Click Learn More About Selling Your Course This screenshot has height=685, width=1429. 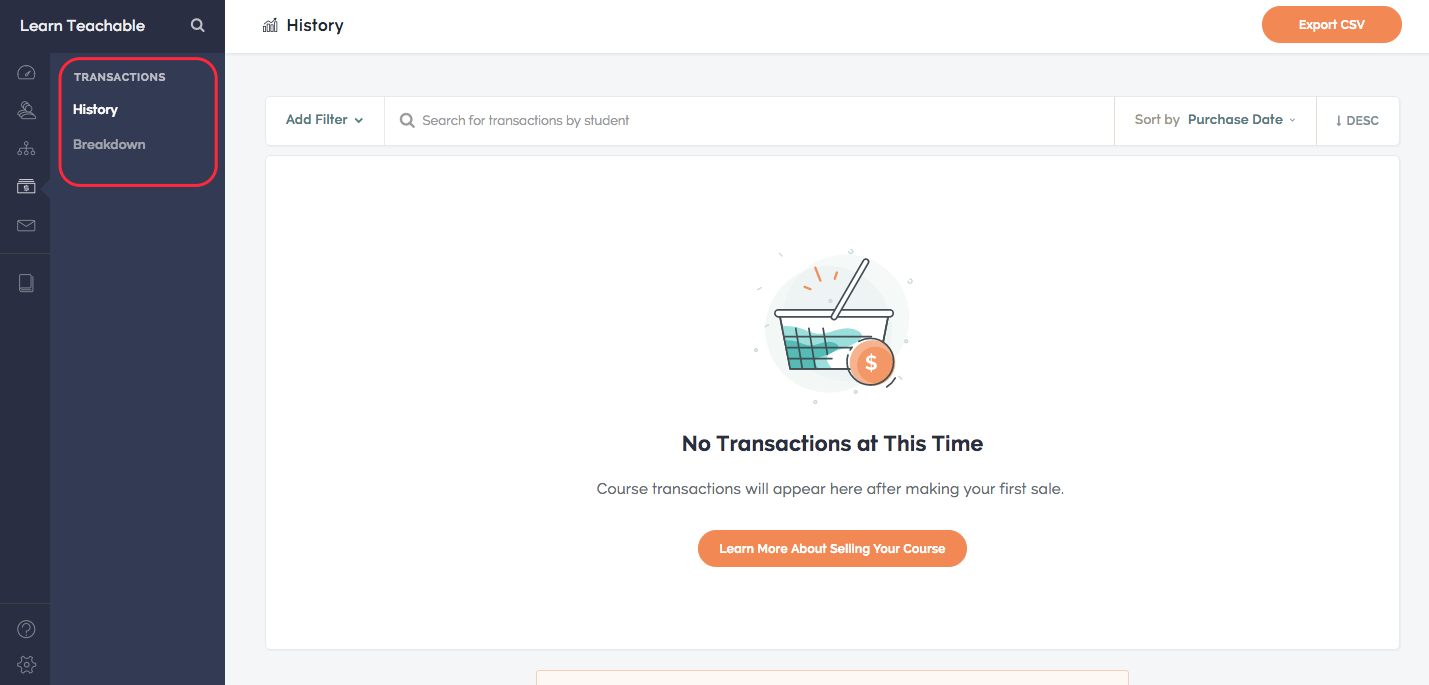pos(832,548)
